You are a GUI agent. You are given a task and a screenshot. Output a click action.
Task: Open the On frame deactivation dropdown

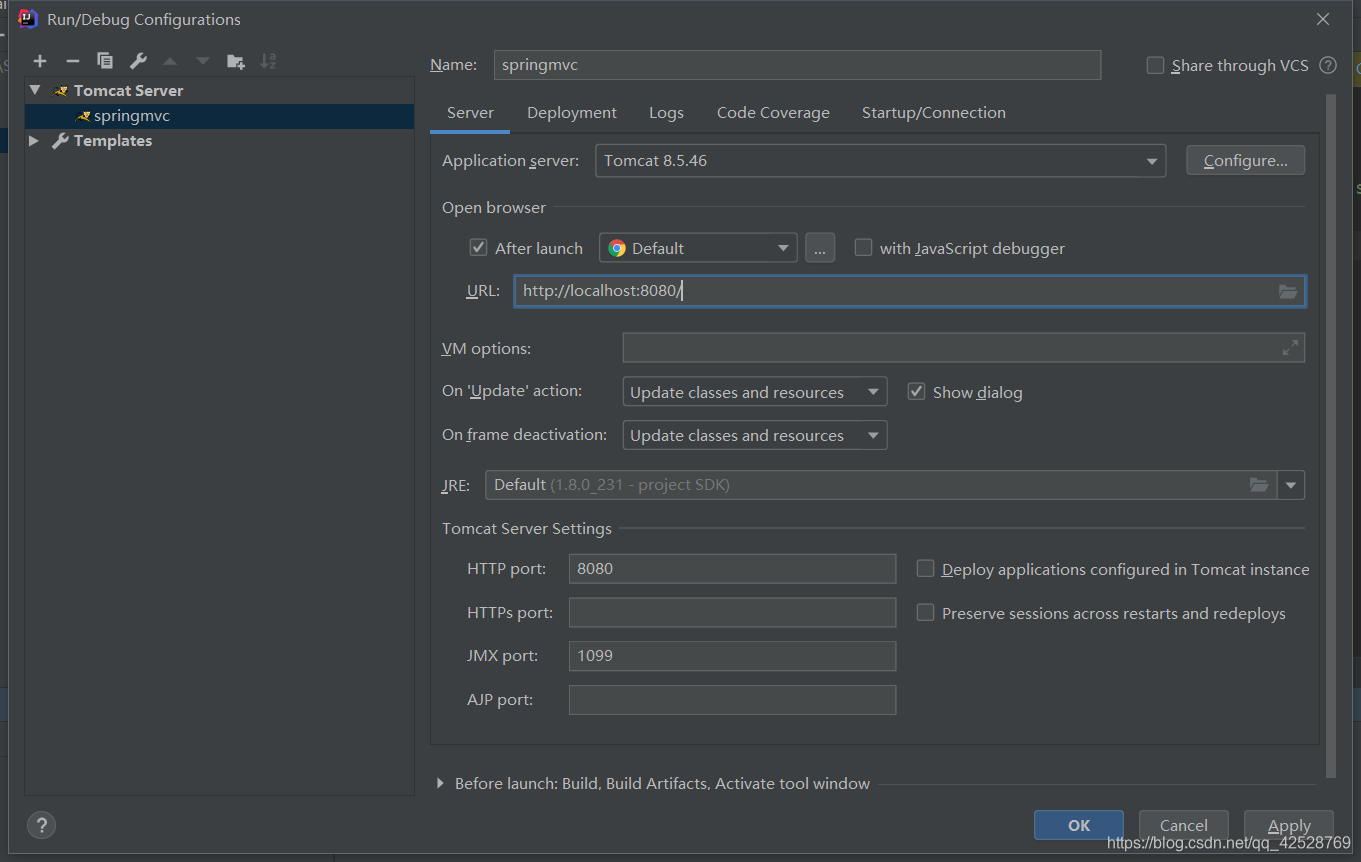click(754, 435)
